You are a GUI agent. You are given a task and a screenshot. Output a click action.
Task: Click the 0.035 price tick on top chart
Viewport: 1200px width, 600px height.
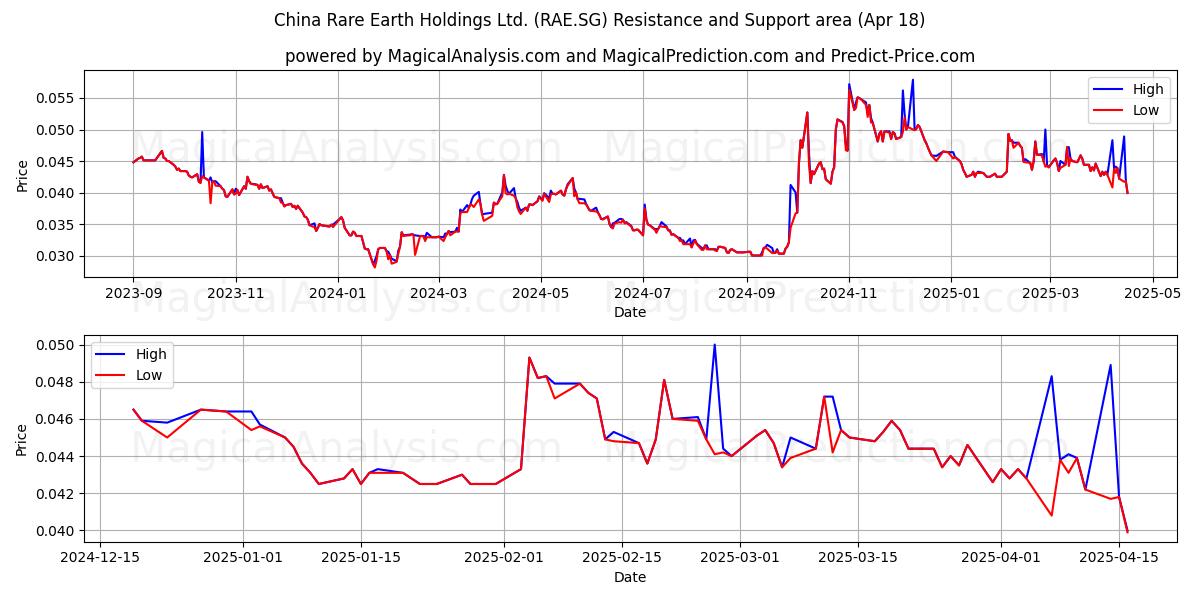[x=57, y=225]
